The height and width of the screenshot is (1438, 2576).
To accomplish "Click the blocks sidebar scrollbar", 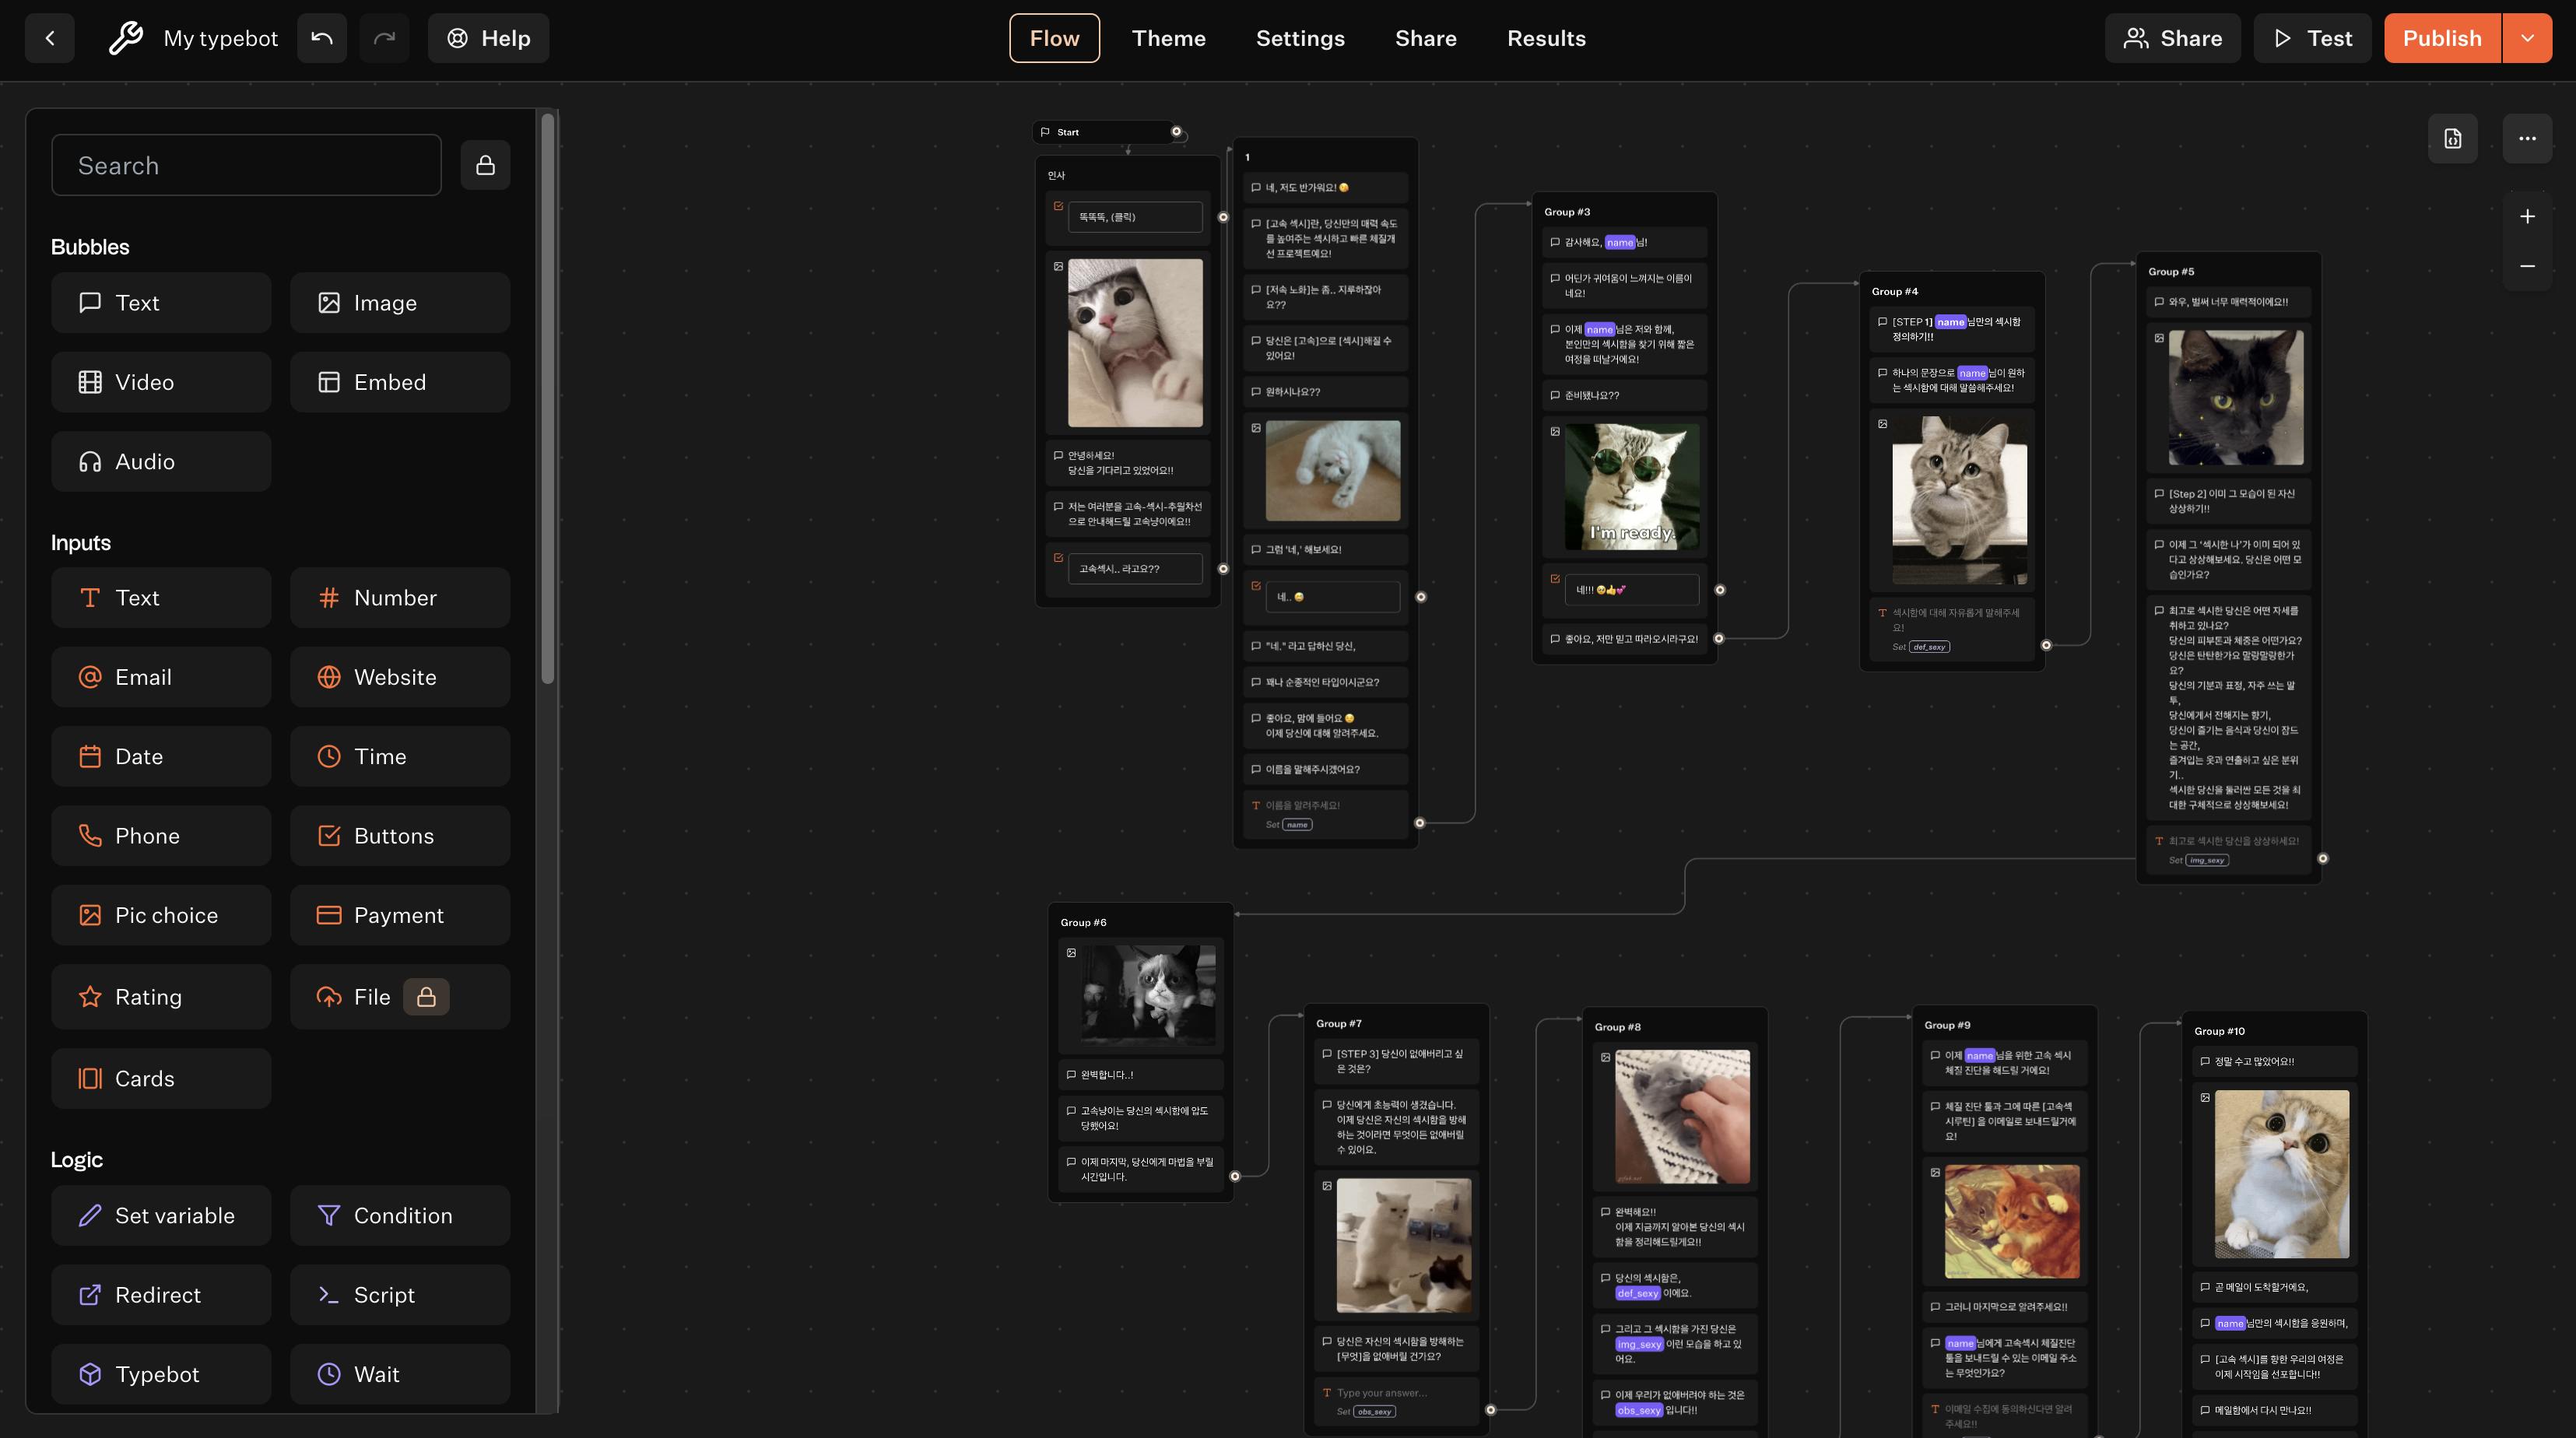I will (x=547, y=400).
